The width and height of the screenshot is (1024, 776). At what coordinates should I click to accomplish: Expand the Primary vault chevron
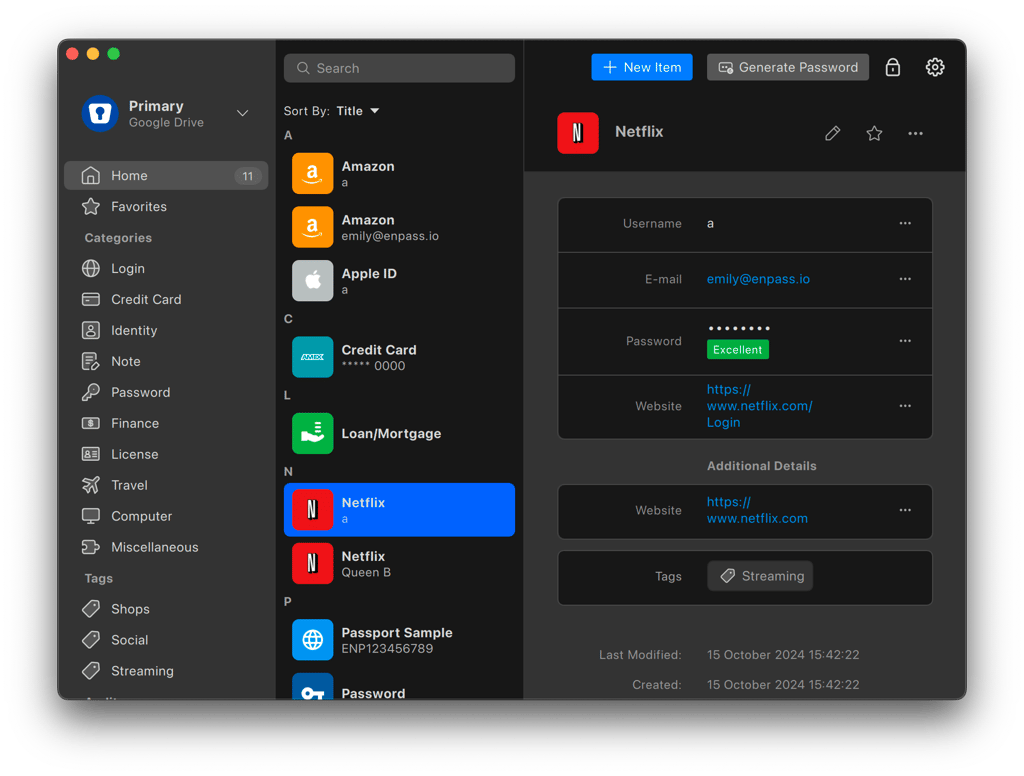[x=242, y=113]
